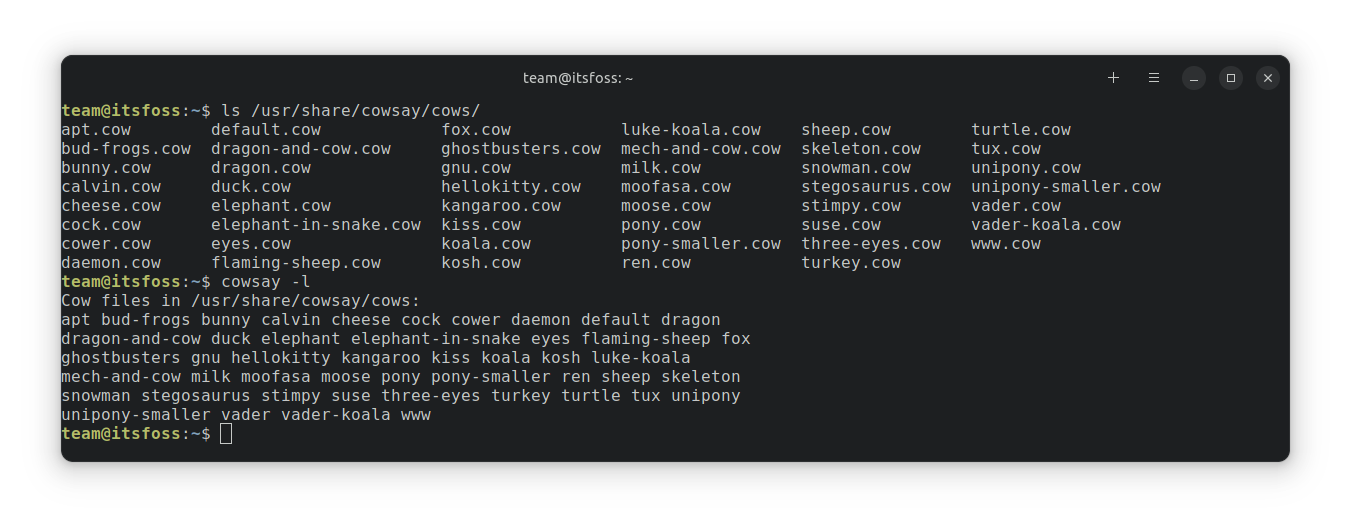Click the unipony-smaller.cow file name
Screen dimensions: 1351x529
tap(1066, 187)
